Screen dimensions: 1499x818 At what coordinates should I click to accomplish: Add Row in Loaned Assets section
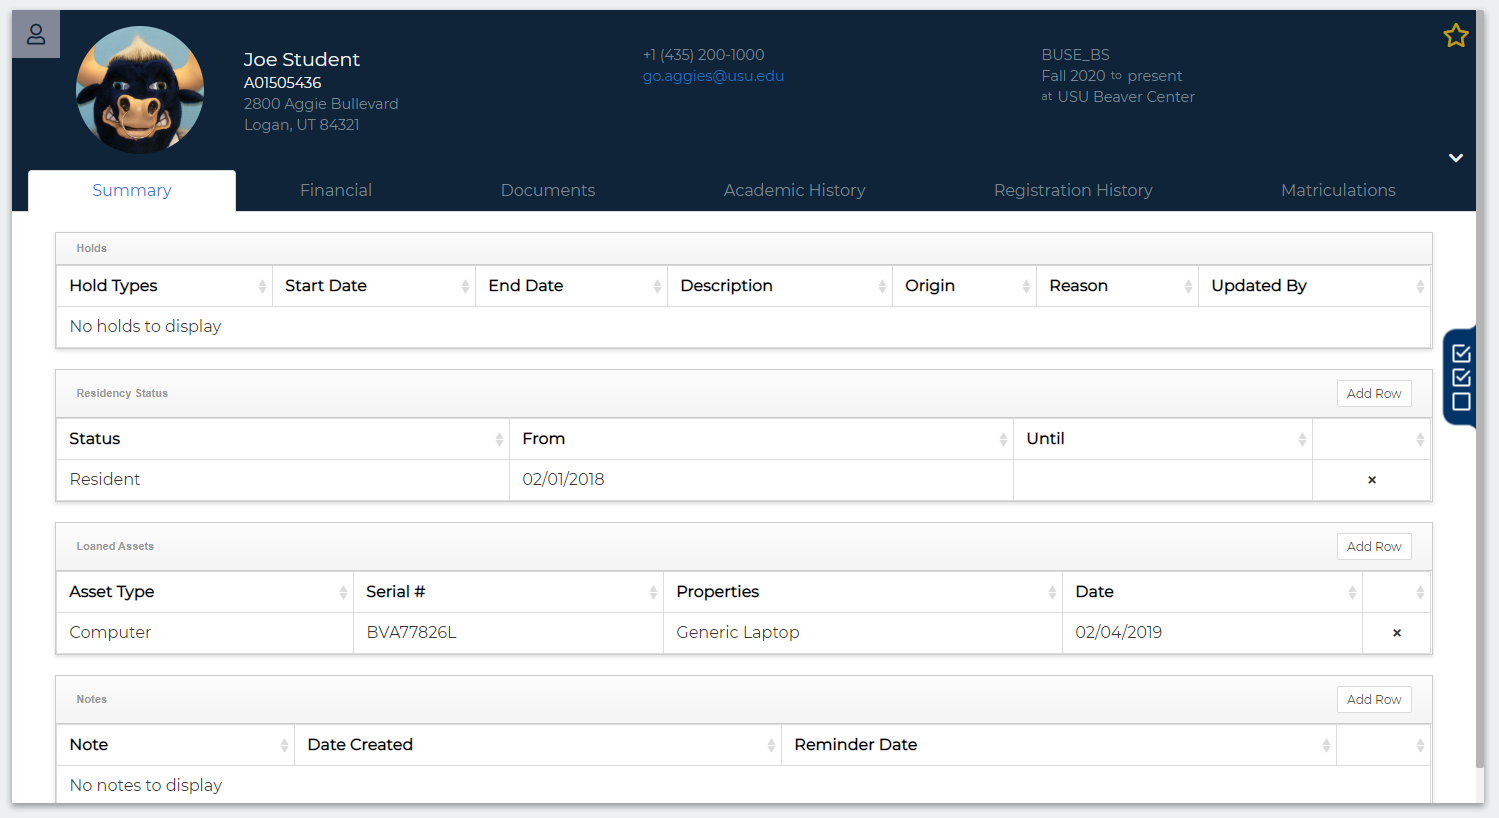tap(1373, 547)
